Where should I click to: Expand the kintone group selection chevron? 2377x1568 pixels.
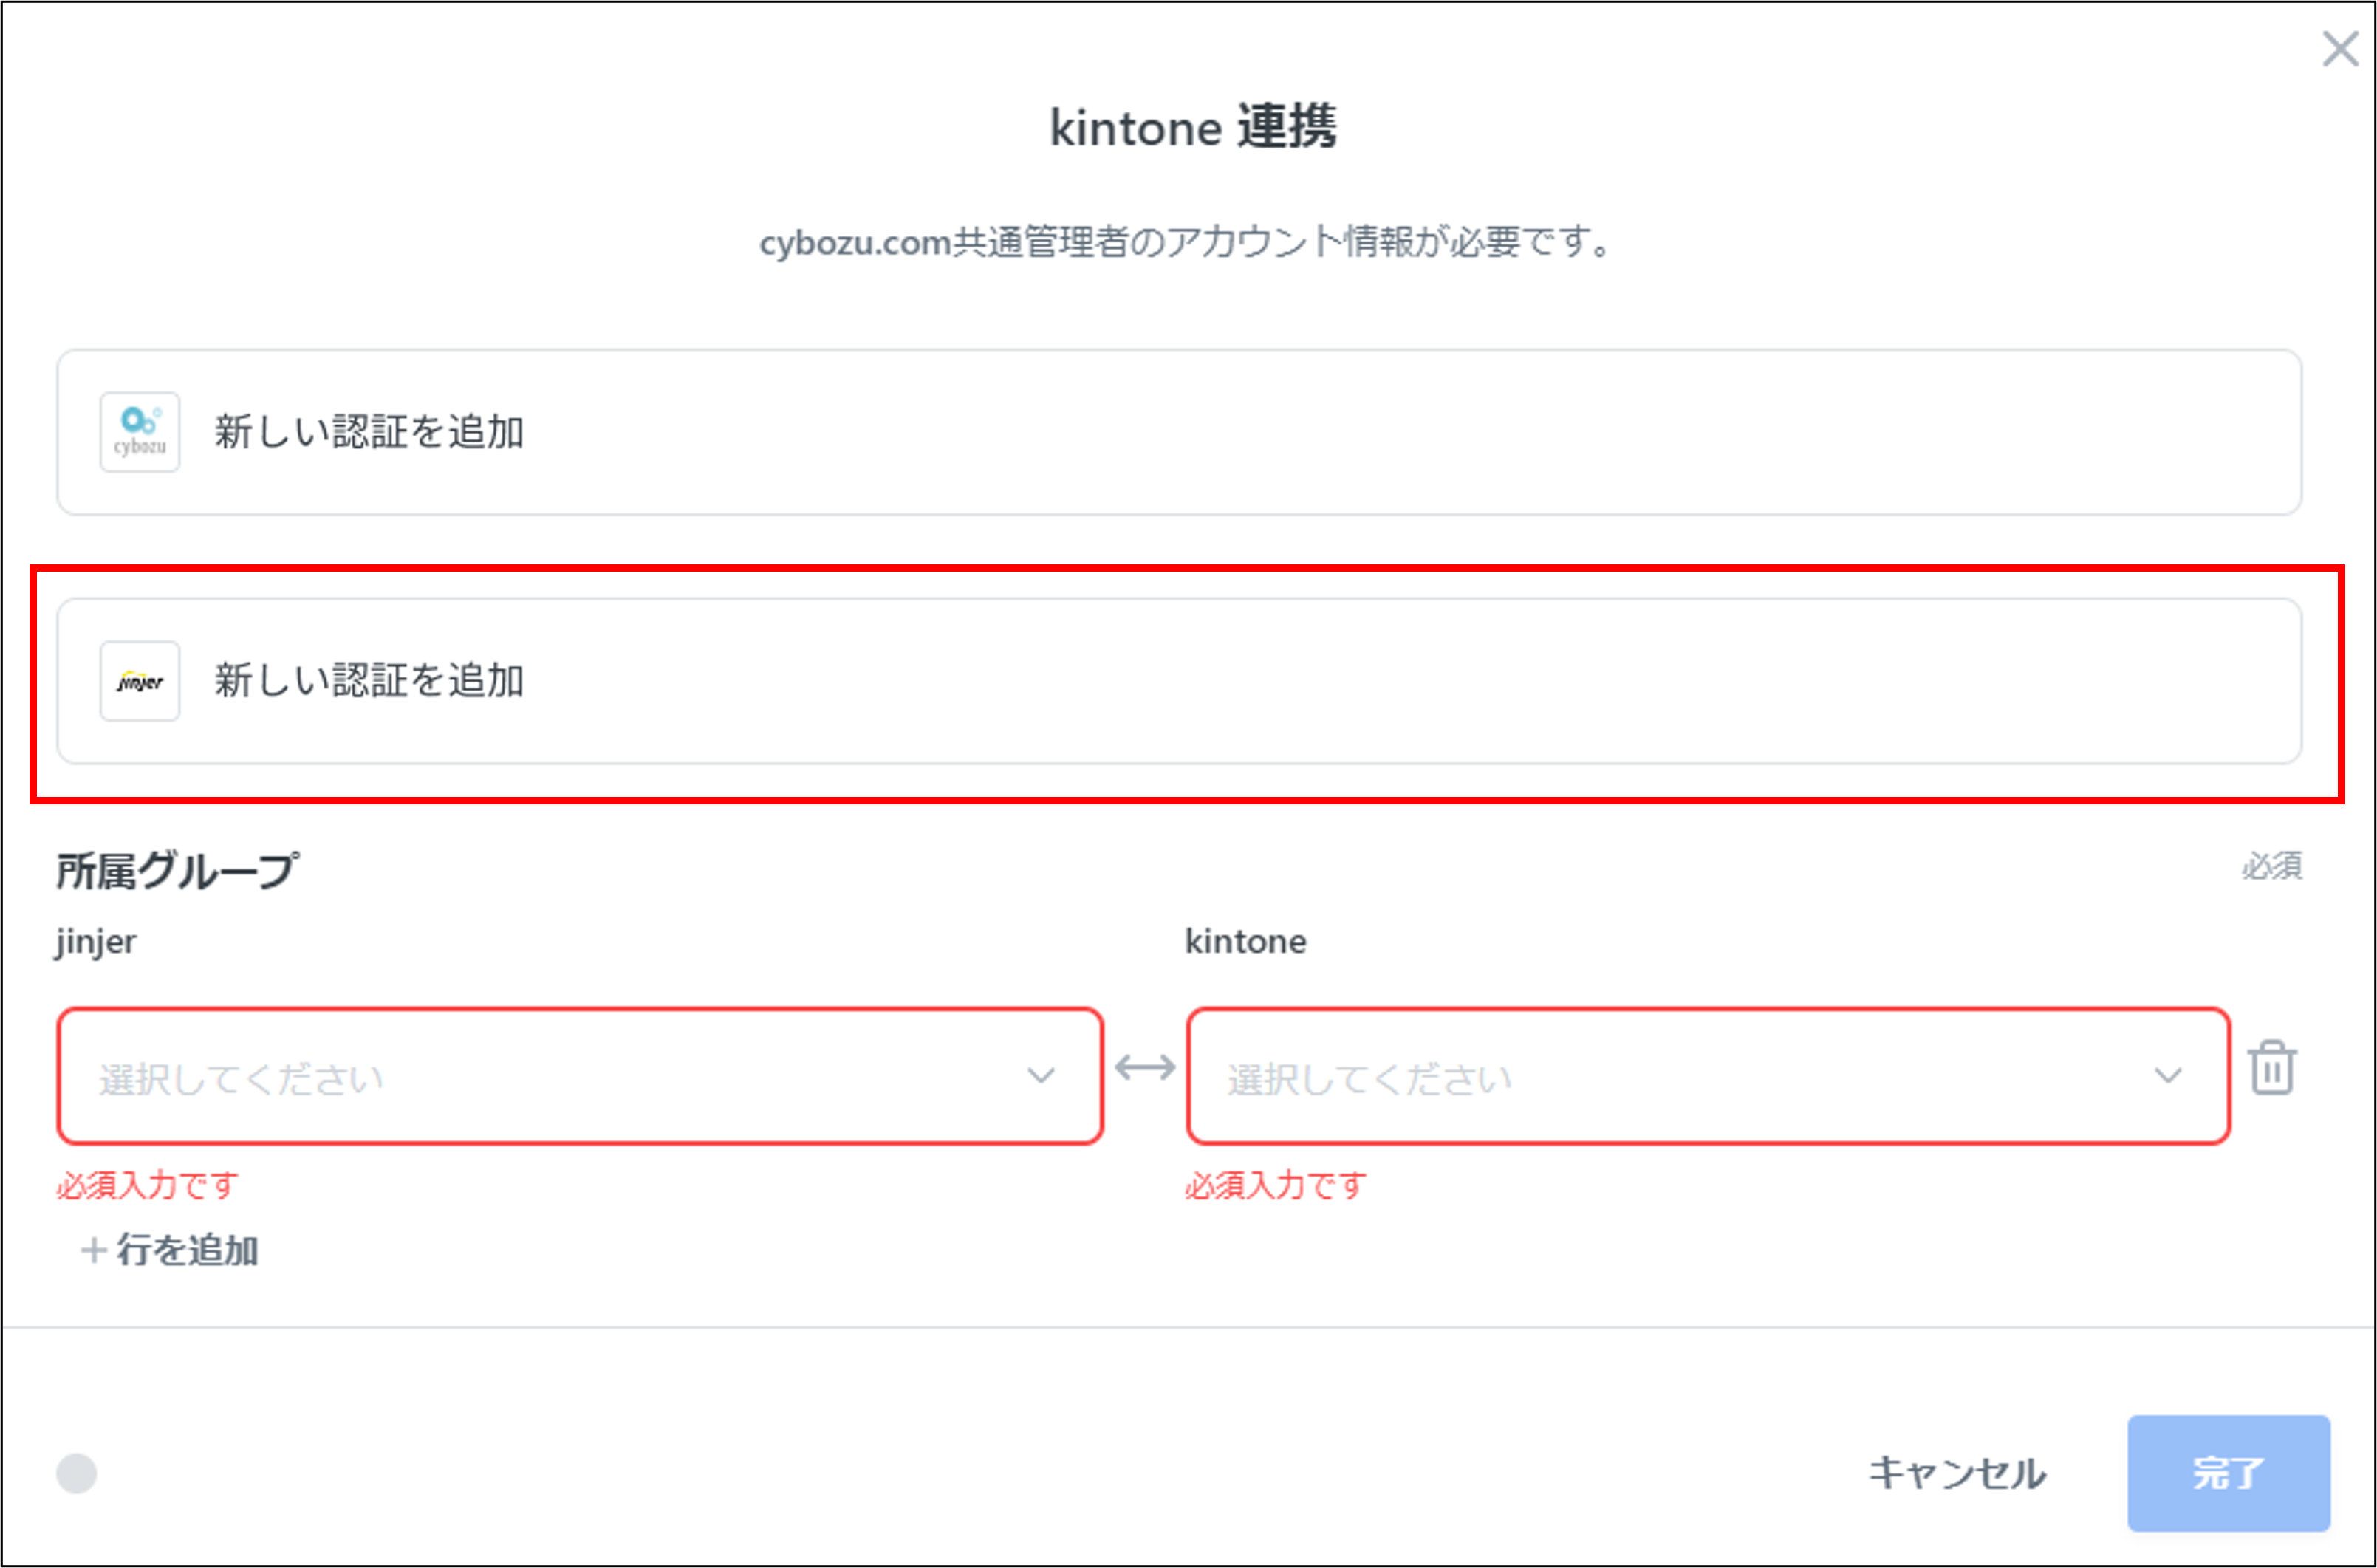pyautogui.click(x=2168, y=1076)
